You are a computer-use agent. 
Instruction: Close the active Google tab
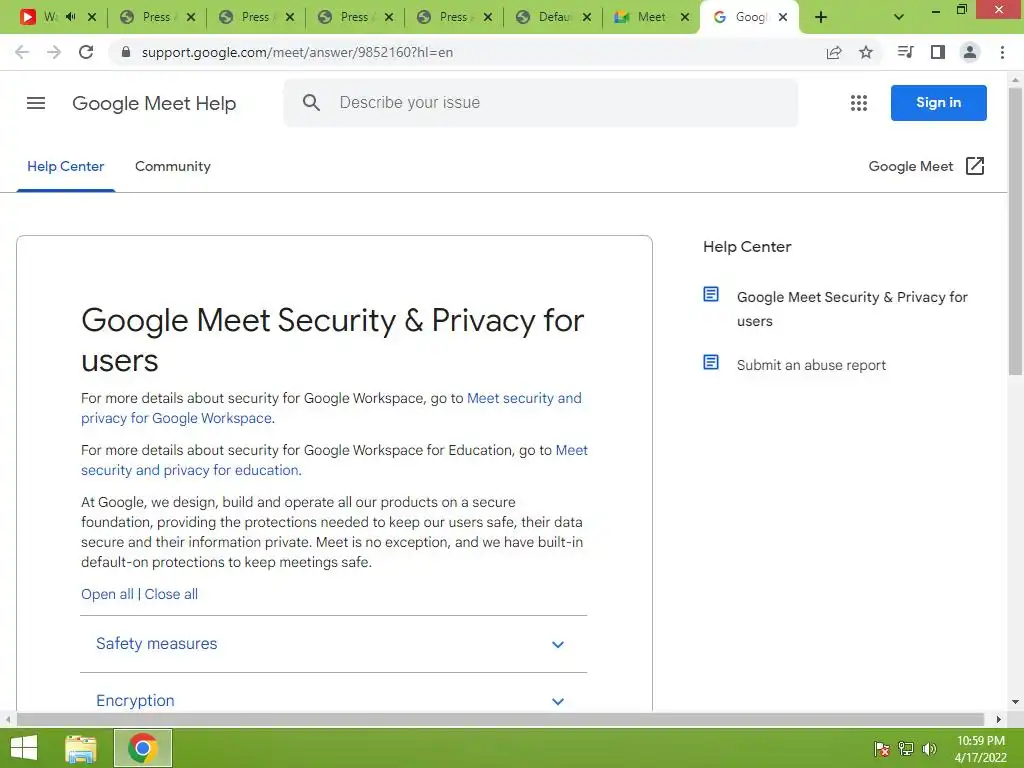[x=783, y=17]
